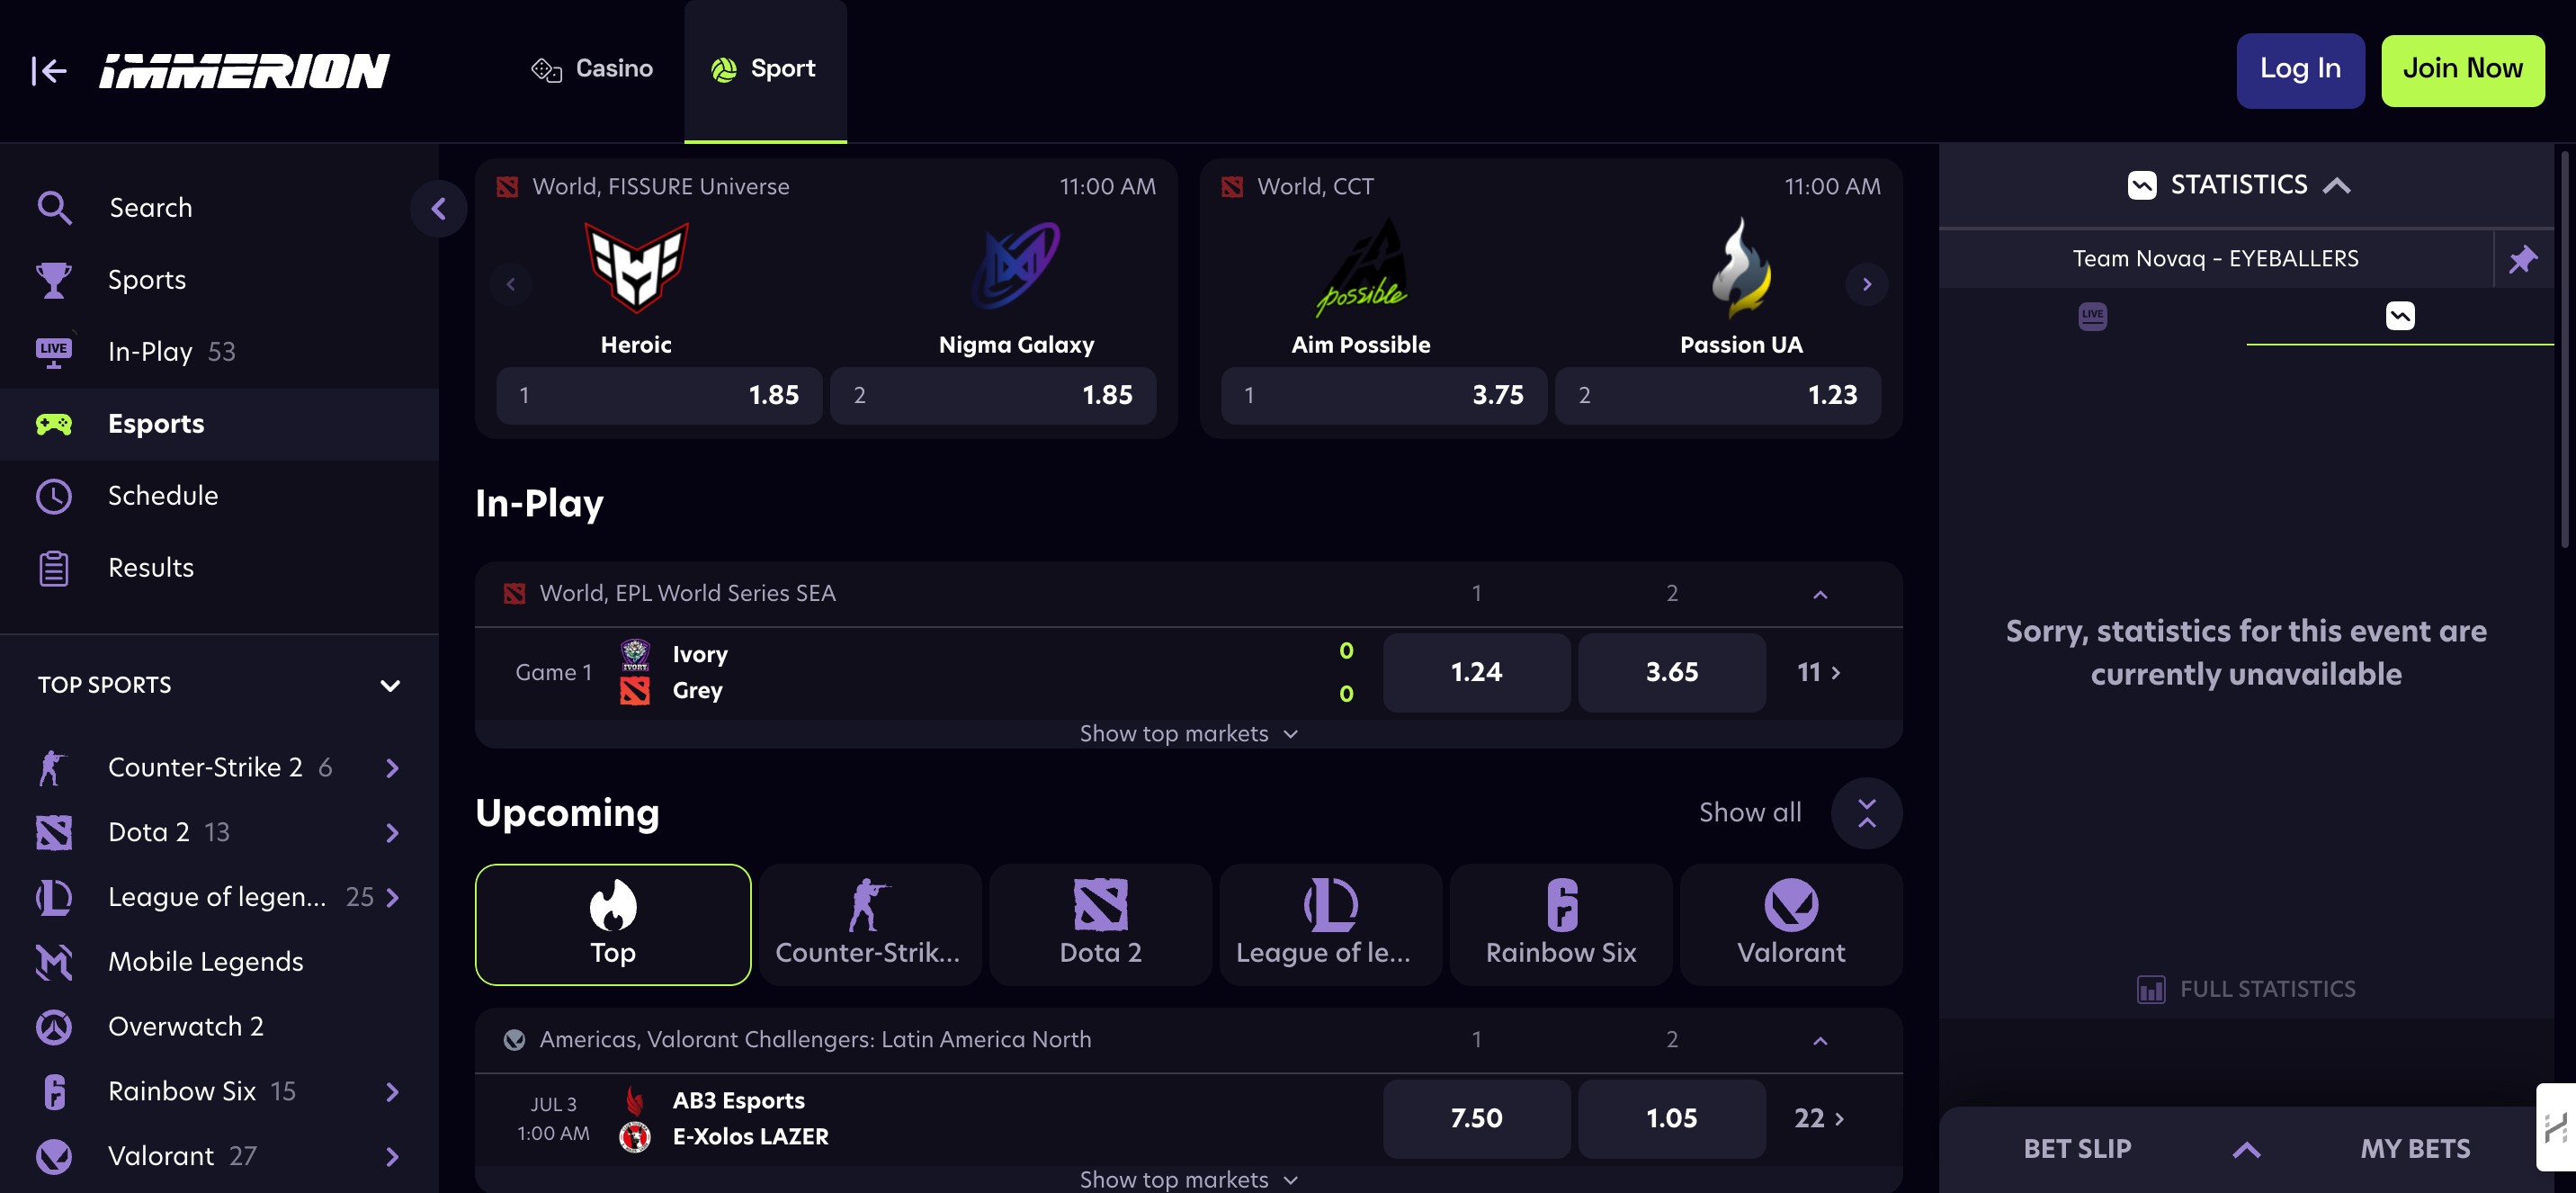
Task: Select the League of Legends filter tab in Upcoming
Action: 1330,925
